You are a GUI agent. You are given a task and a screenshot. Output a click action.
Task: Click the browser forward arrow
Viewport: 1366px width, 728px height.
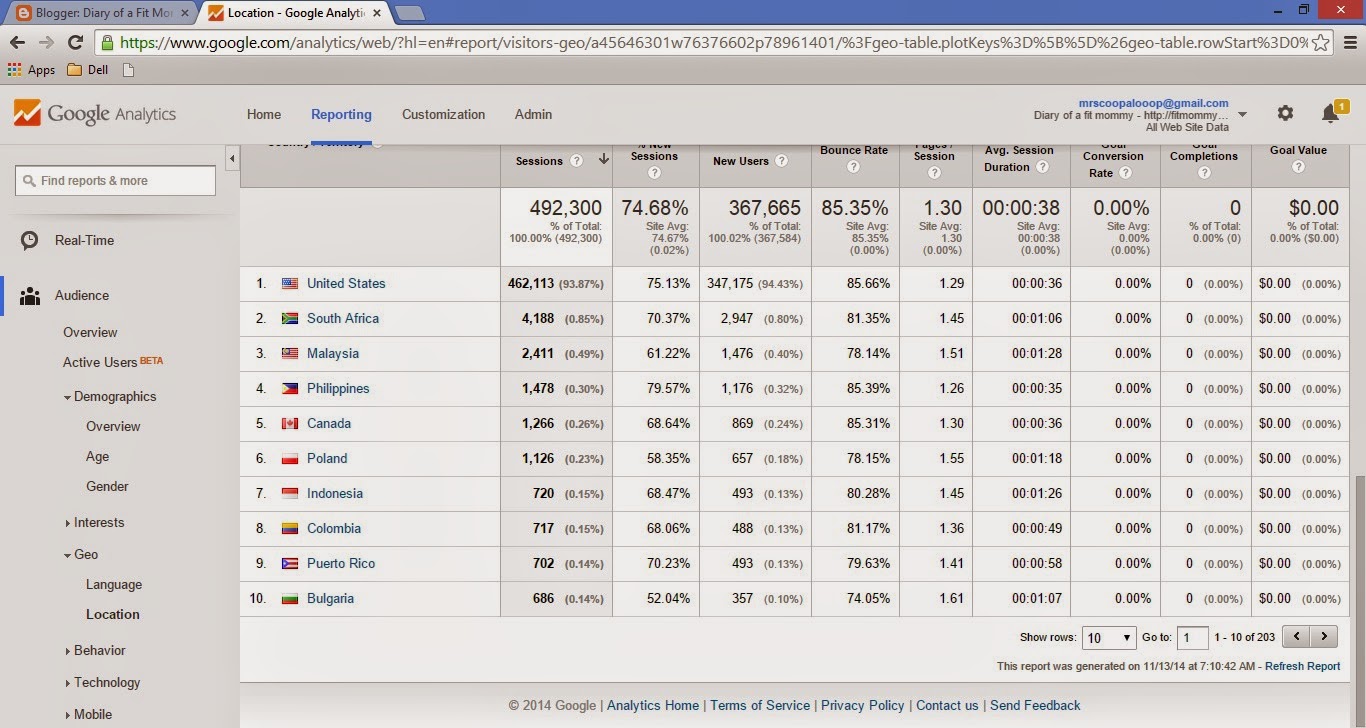point(46,42)
